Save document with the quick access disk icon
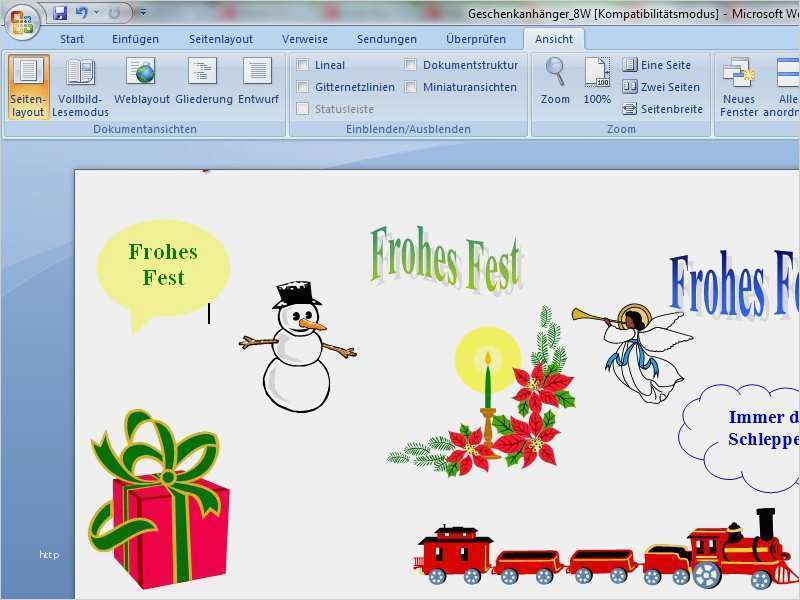This screenshot has height=600, width=800. pos(60,13)
